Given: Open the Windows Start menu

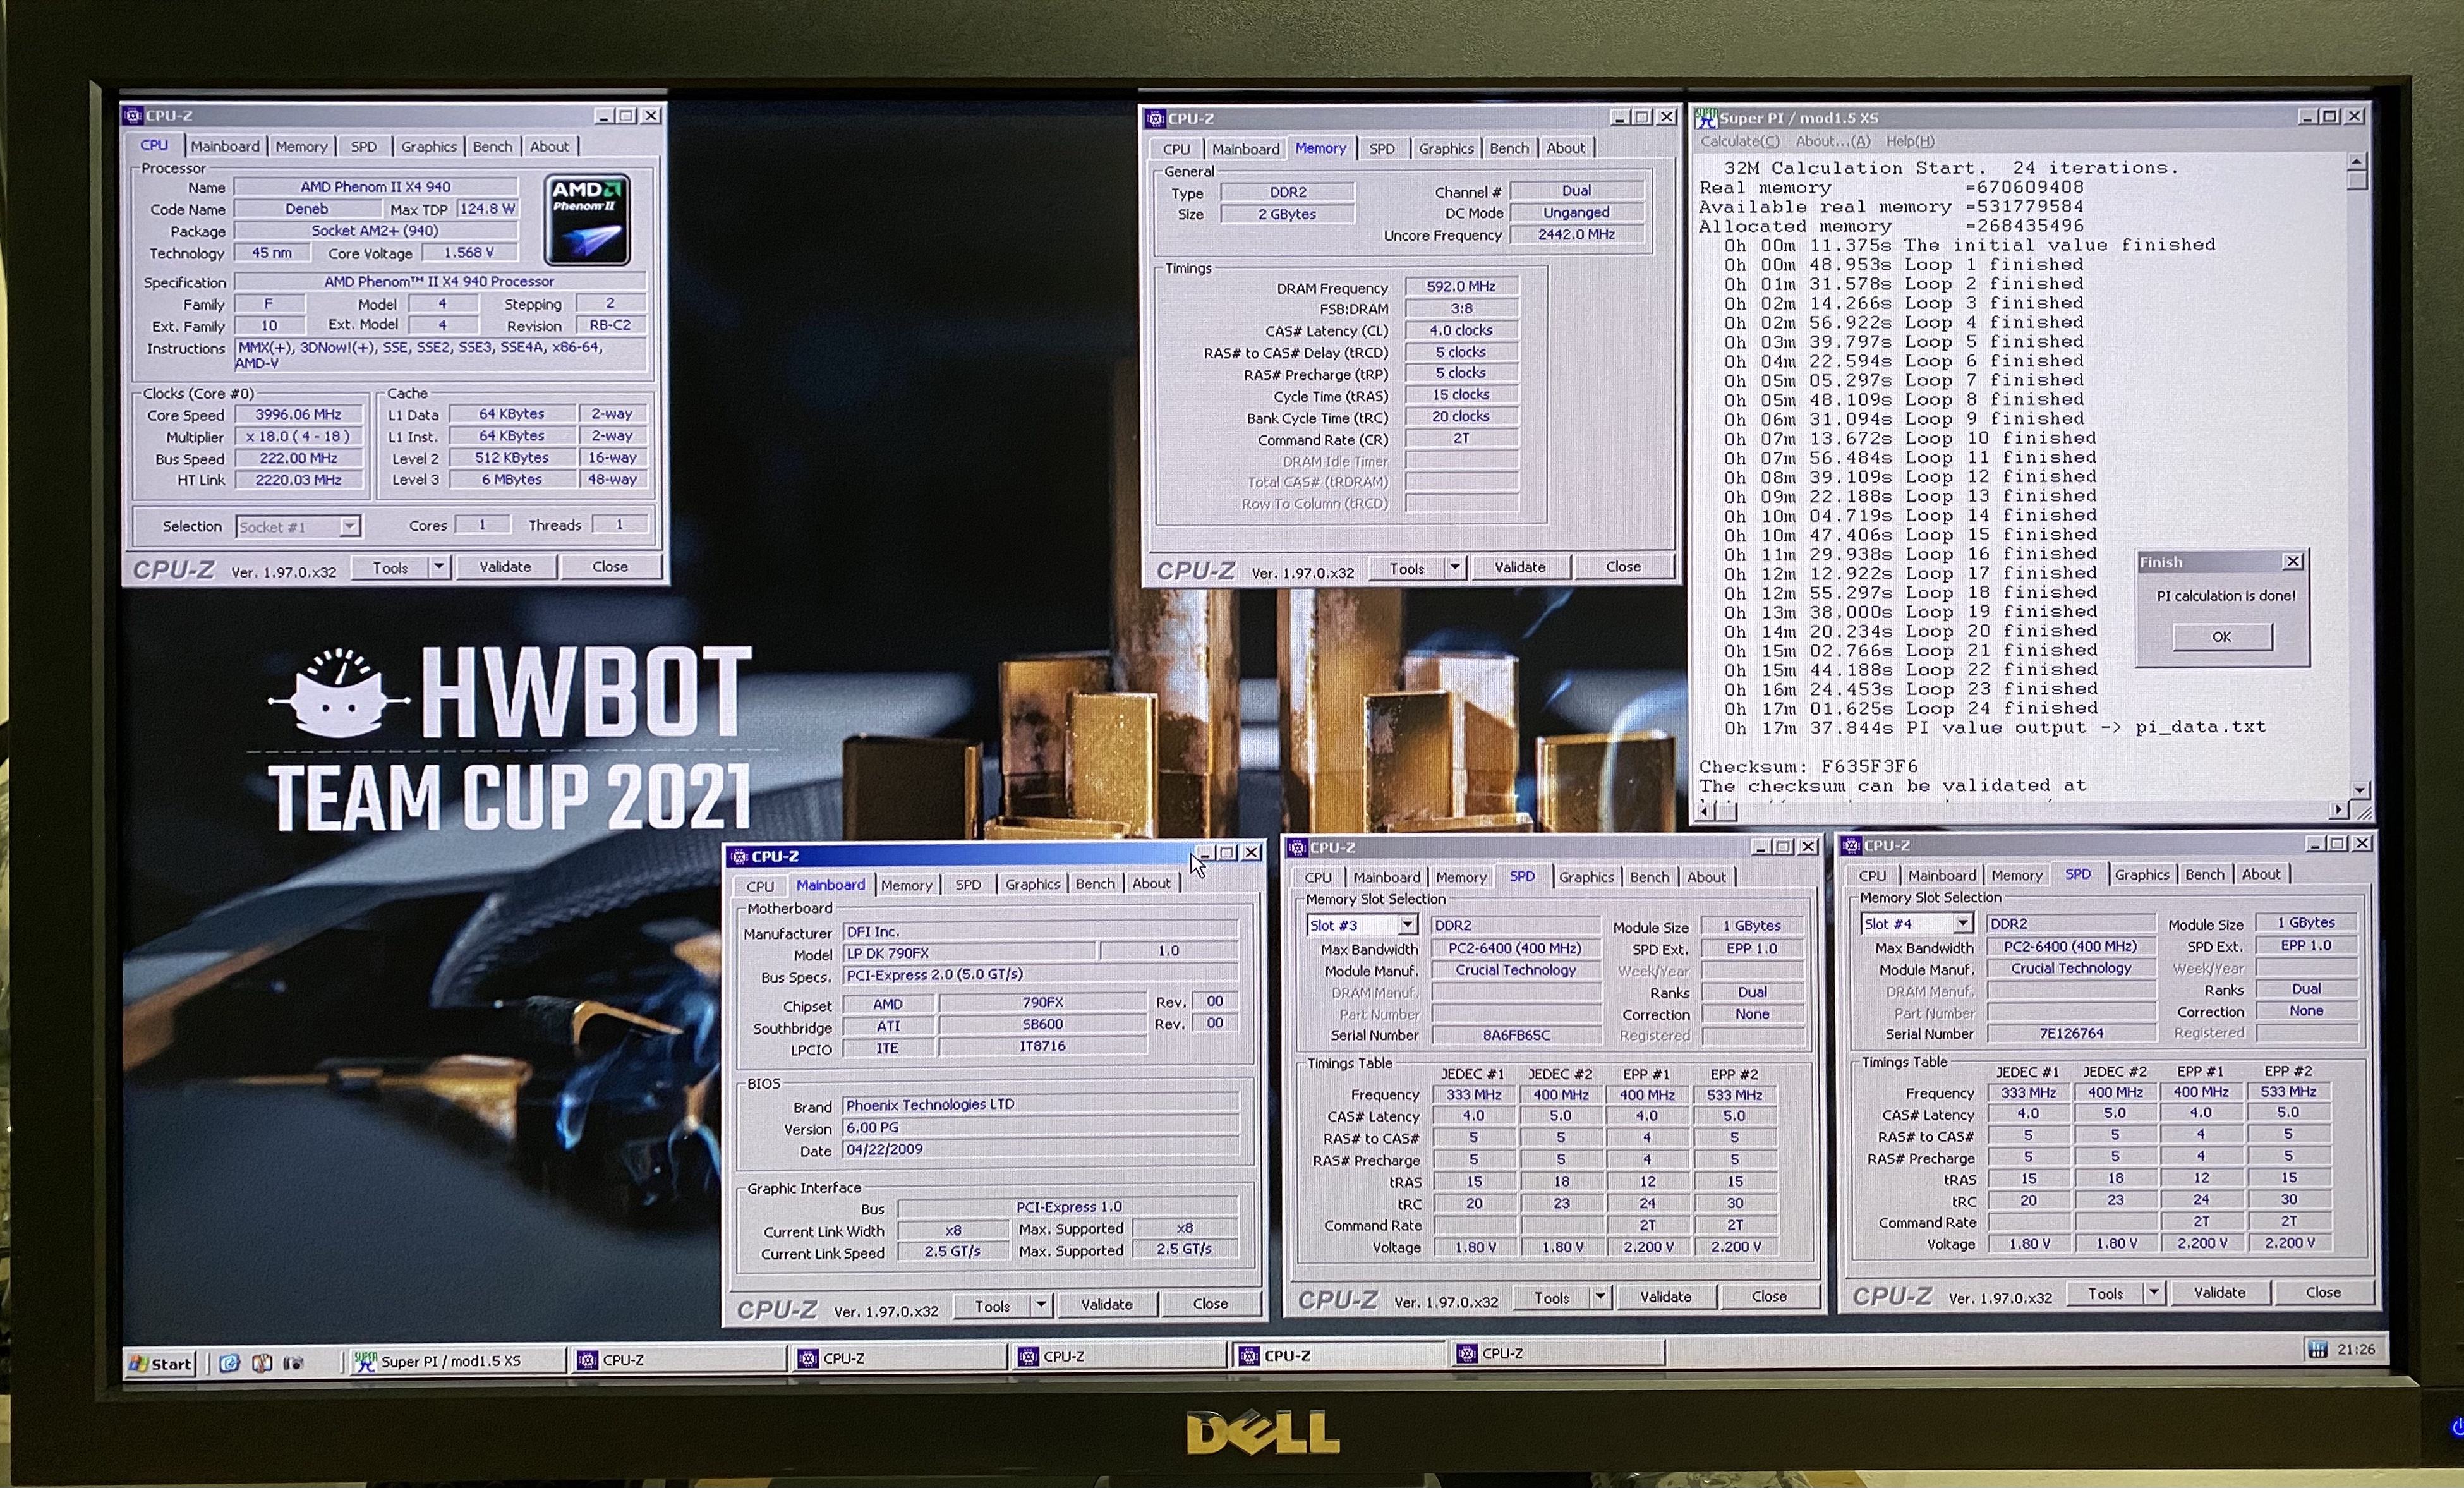Looking at the screenshot, I should [161, 1363].
